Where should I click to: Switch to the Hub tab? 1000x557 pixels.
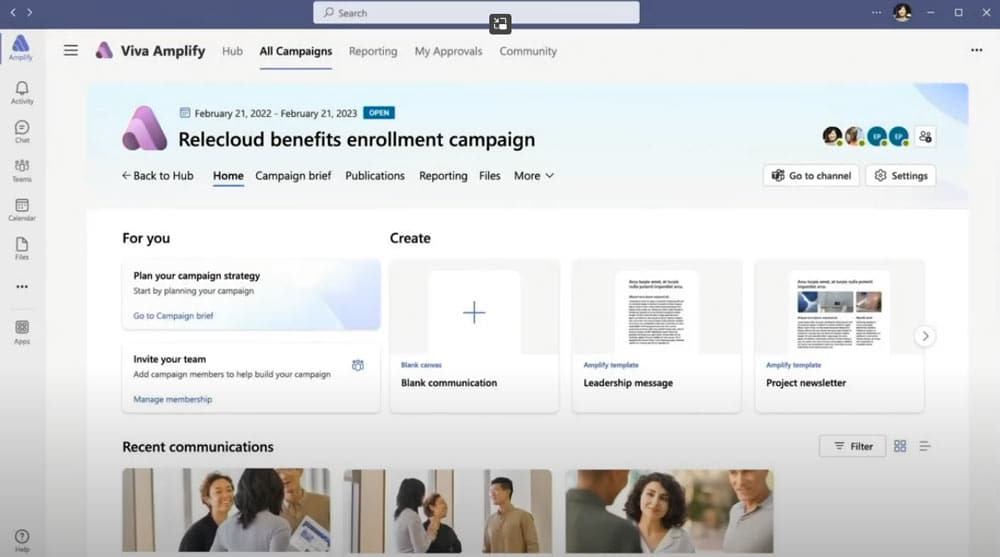pyautogui.click(x=232, y=51)
